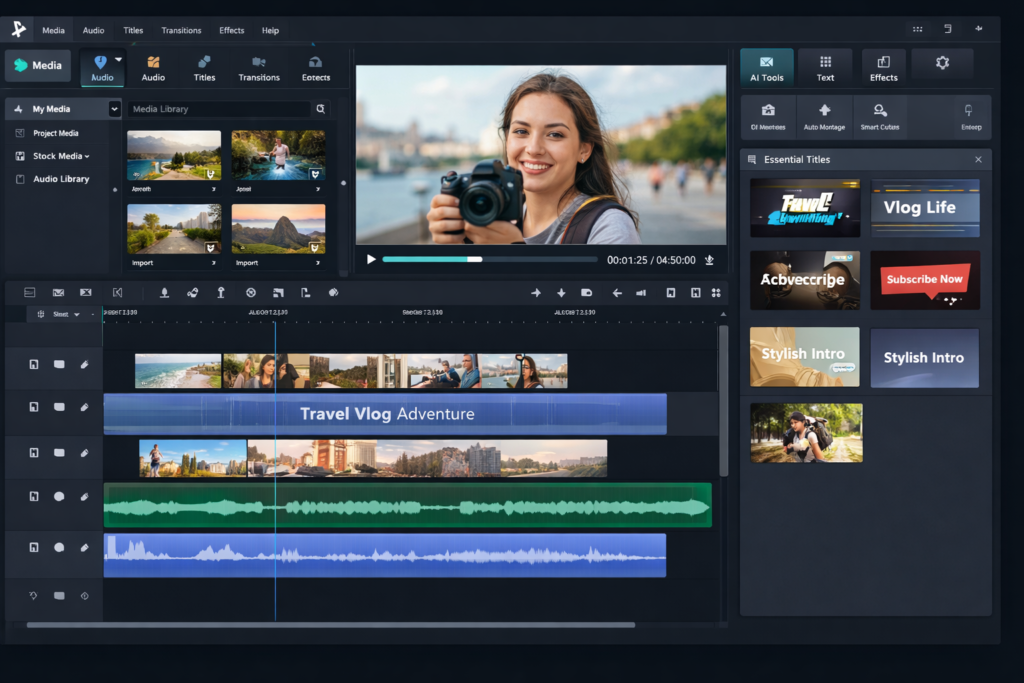
Task: Toggle mute on the green audio track
Action: 59,495
